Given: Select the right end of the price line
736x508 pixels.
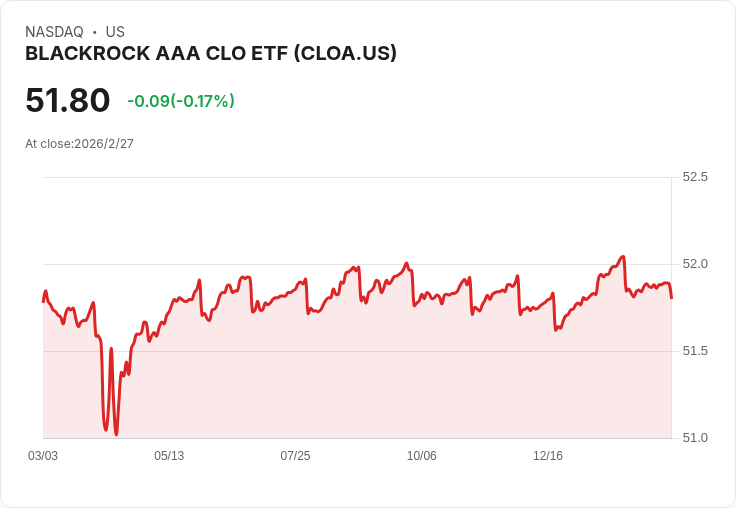Looking at the screenshot, I should [672, 297].
